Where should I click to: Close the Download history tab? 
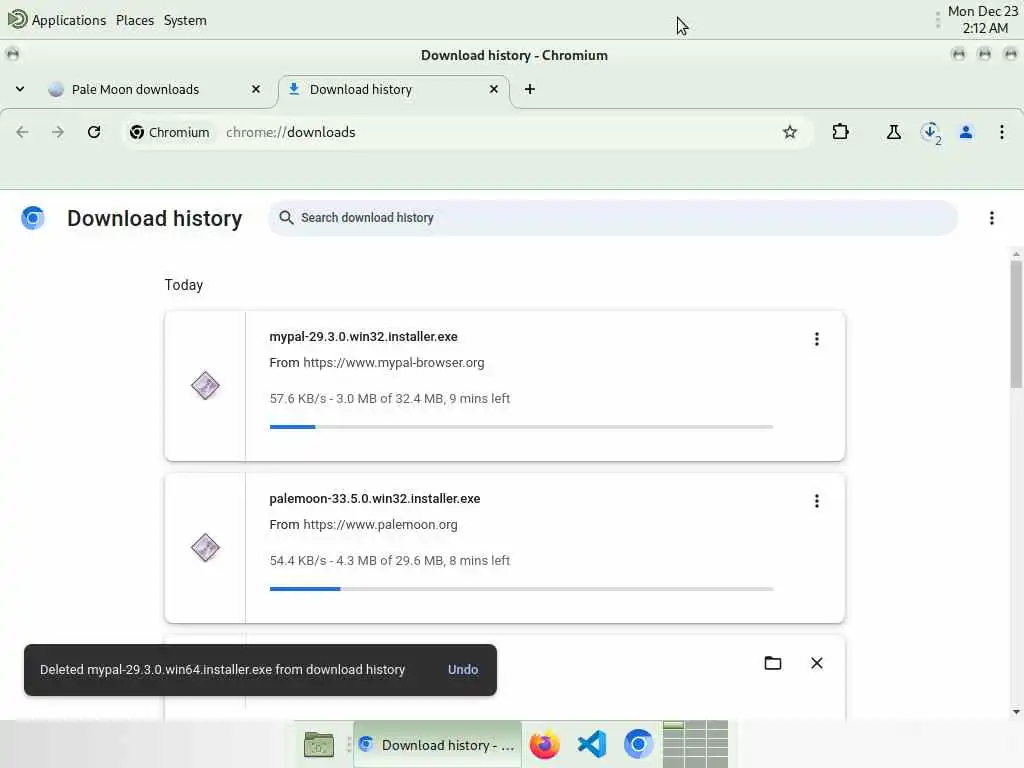click(x=494, y=89)
